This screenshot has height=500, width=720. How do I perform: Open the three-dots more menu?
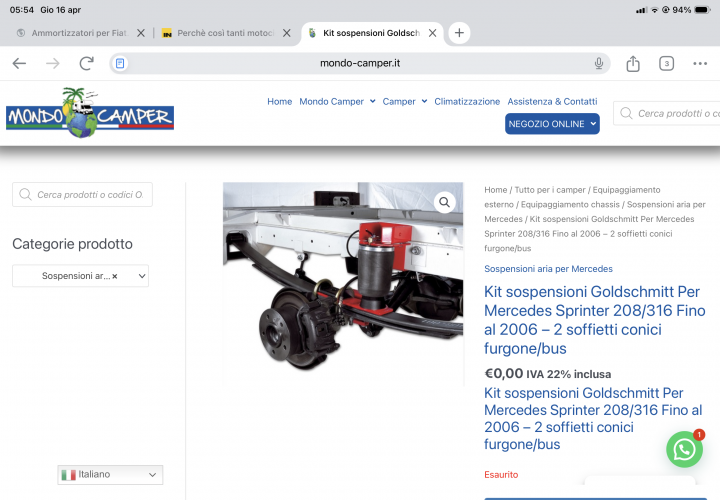click(700, 63)
